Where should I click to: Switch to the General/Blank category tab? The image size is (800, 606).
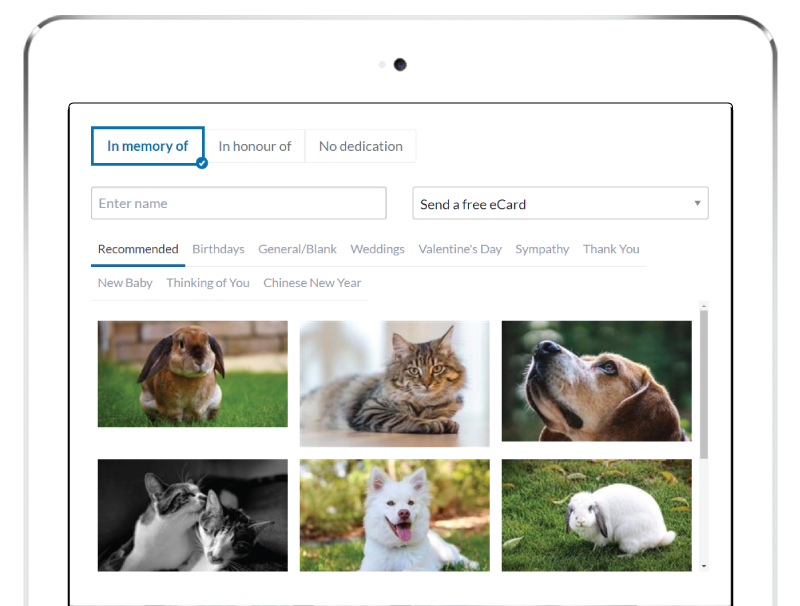(x=297, y=249)
